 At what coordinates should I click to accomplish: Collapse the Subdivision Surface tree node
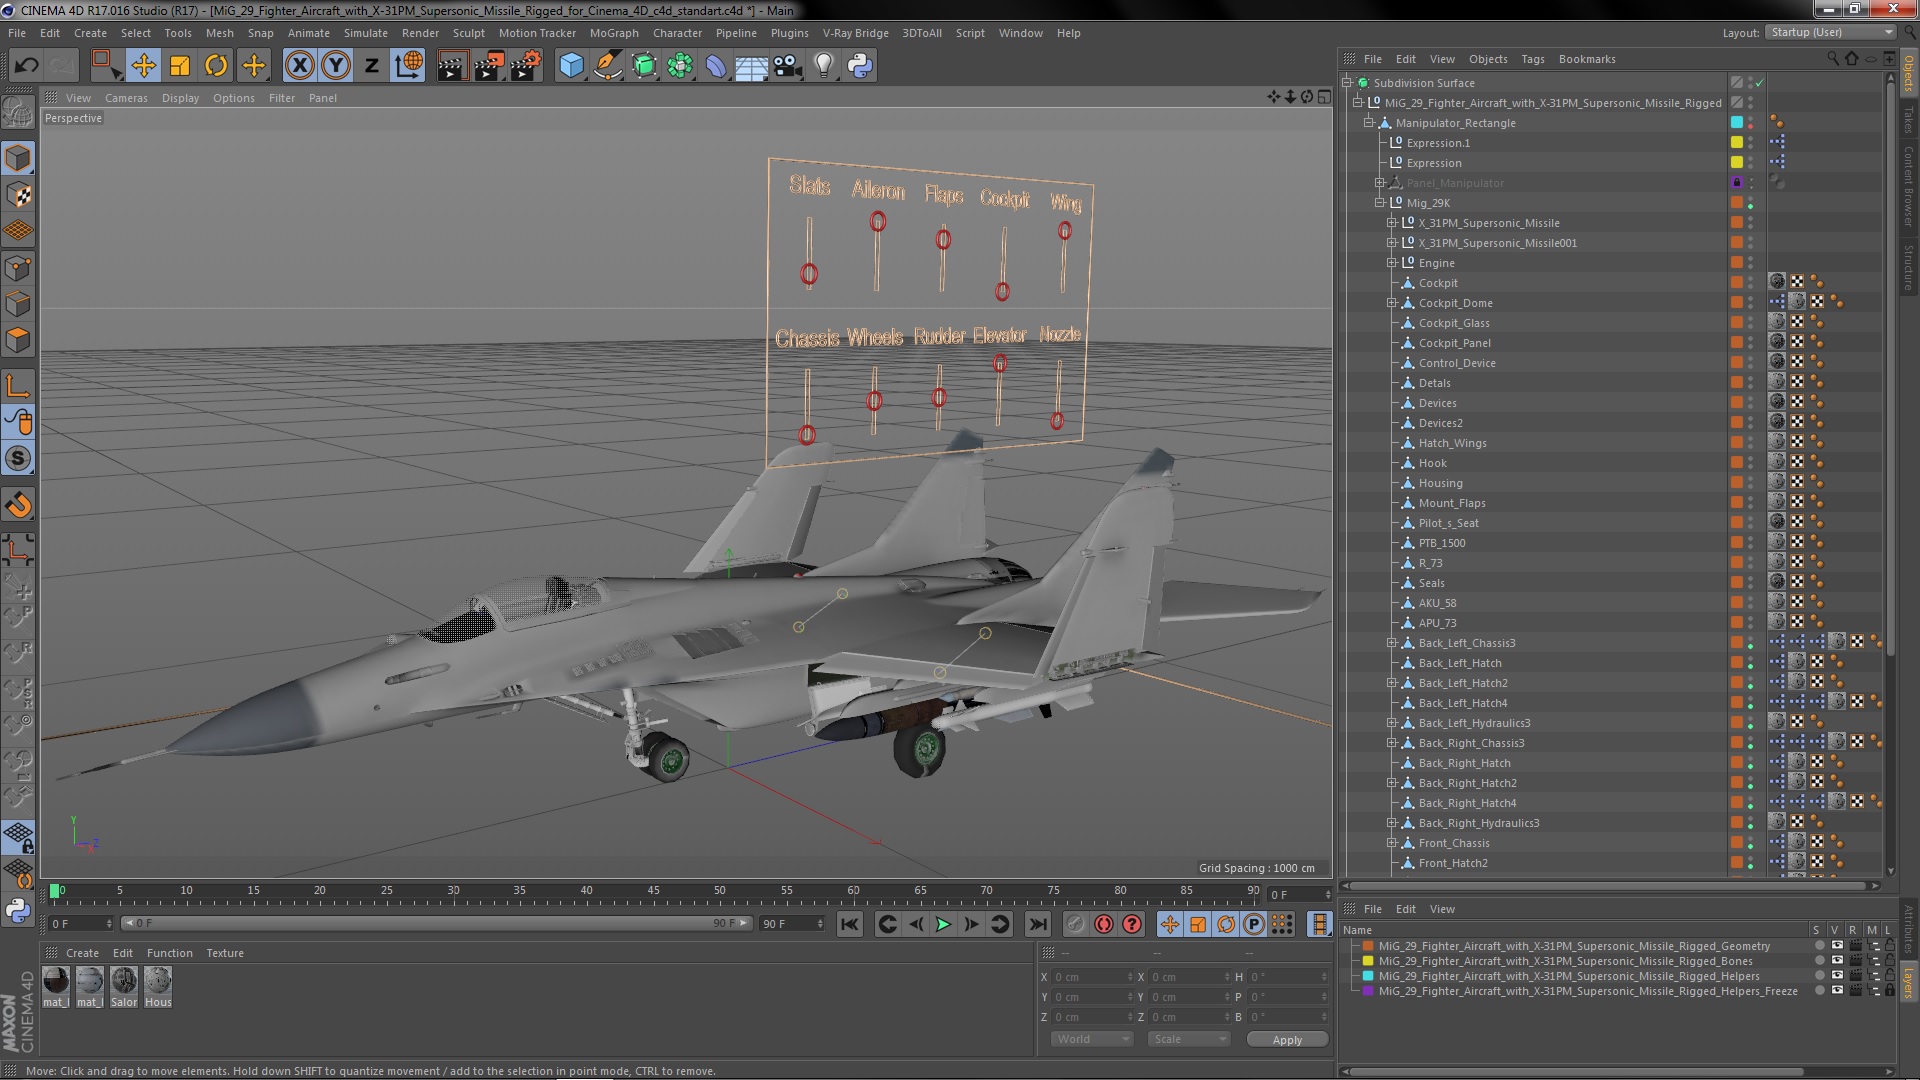(1347, 83)
